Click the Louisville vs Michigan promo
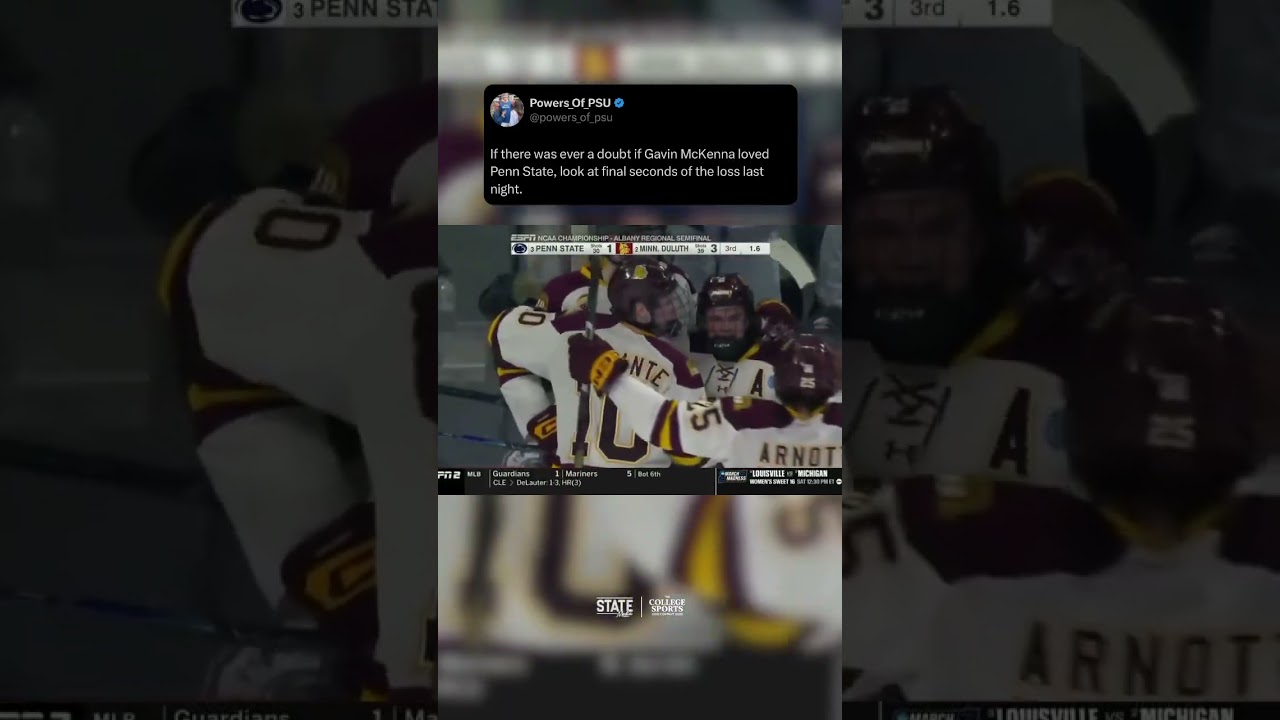Screen dimensions: 1280x720 click(x=795, y=477)
